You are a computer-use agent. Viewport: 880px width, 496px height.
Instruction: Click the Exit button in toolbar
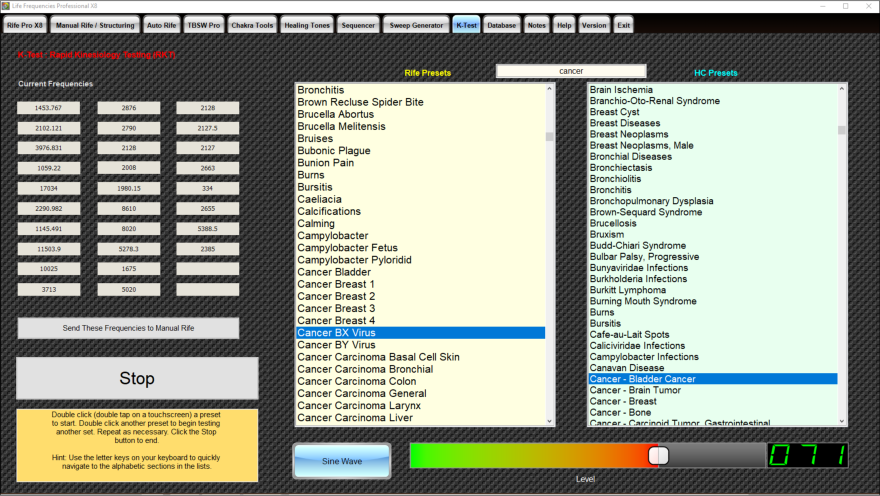tap(624, 25)
